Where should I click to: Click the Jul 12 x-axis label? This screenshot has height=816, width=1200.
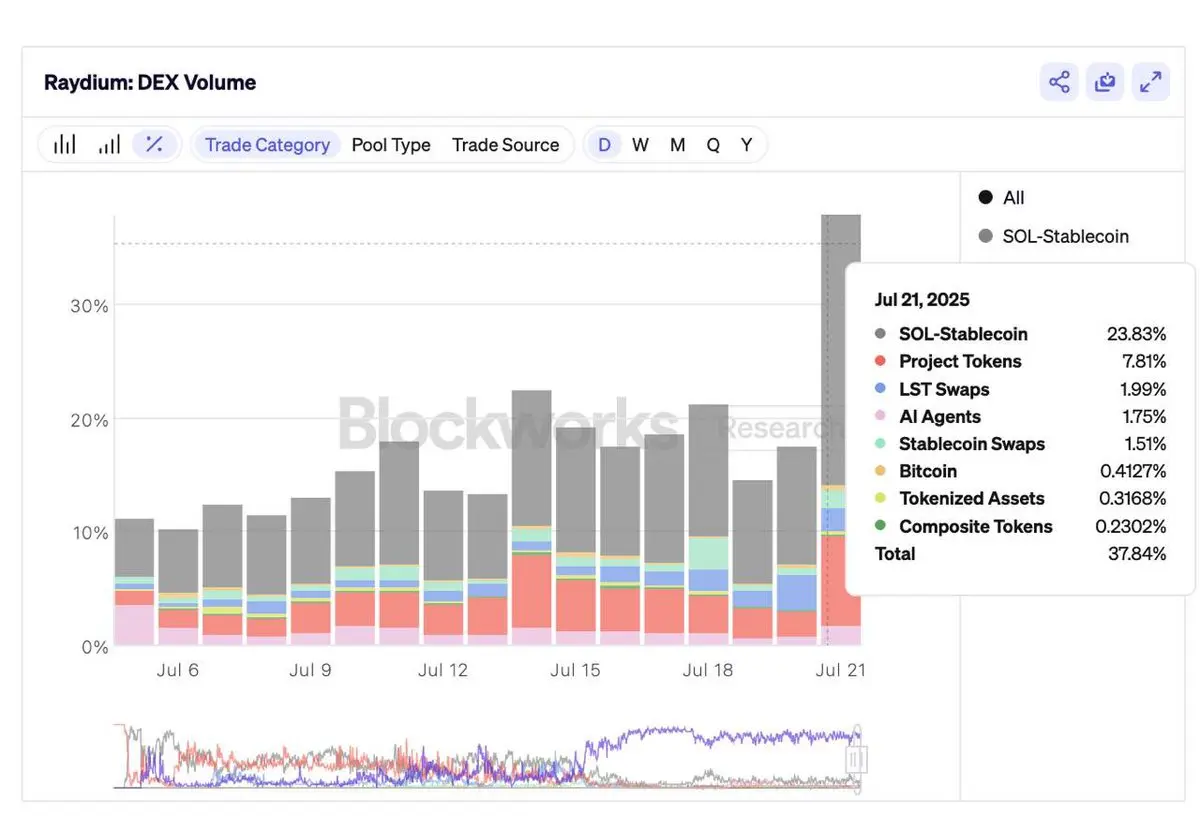[443, 670]
